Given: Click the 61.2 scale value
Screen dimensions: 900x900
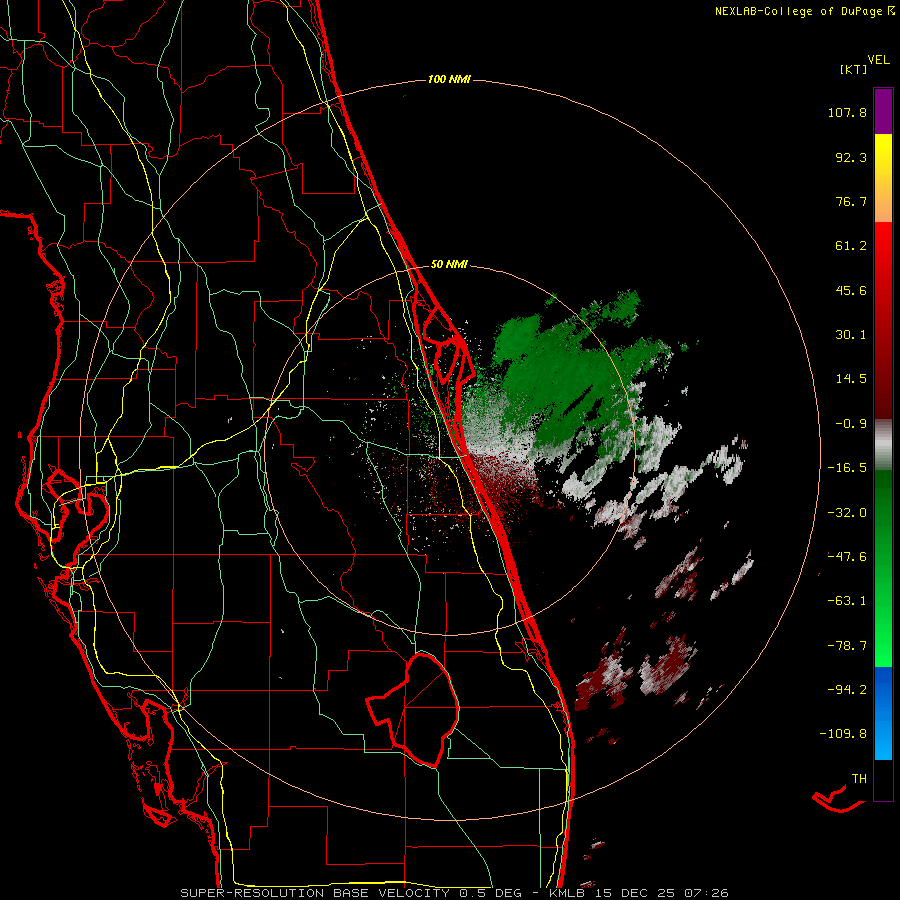Looking at the screenshot, I should (x=851, y=246).
